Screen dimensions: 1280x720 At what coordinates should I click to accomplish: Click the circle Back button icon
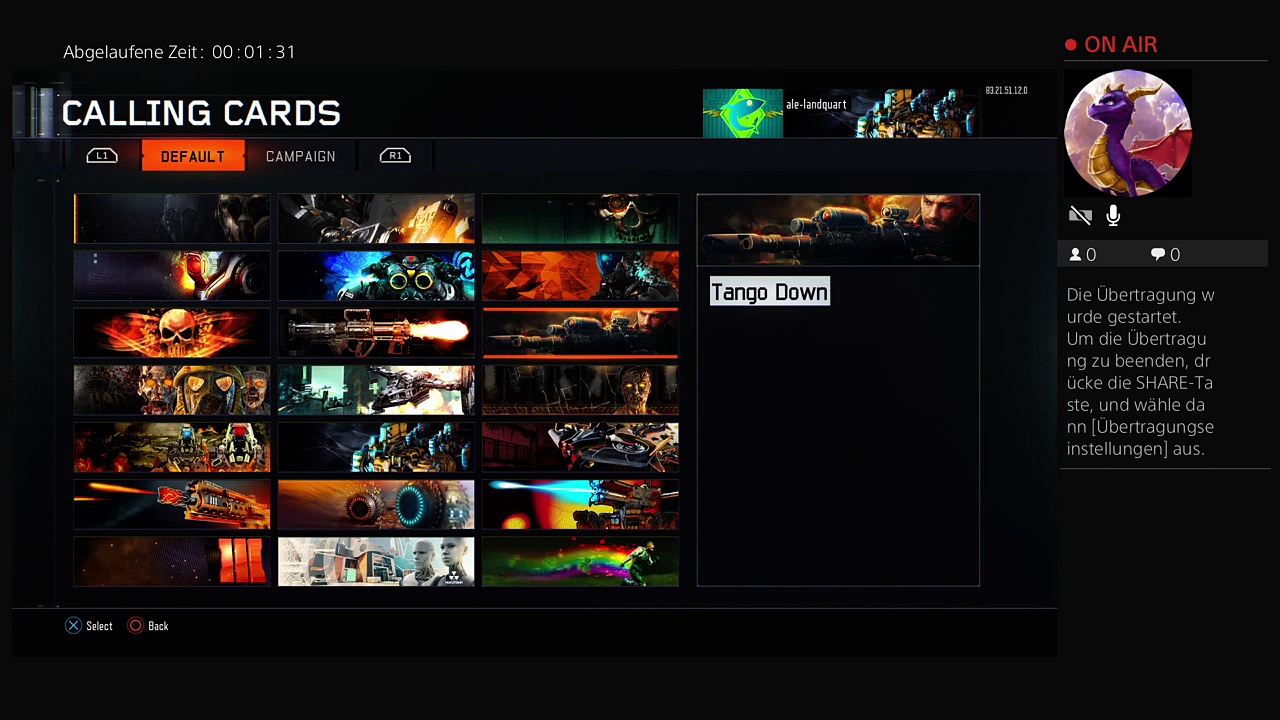[x=135, y=626]
